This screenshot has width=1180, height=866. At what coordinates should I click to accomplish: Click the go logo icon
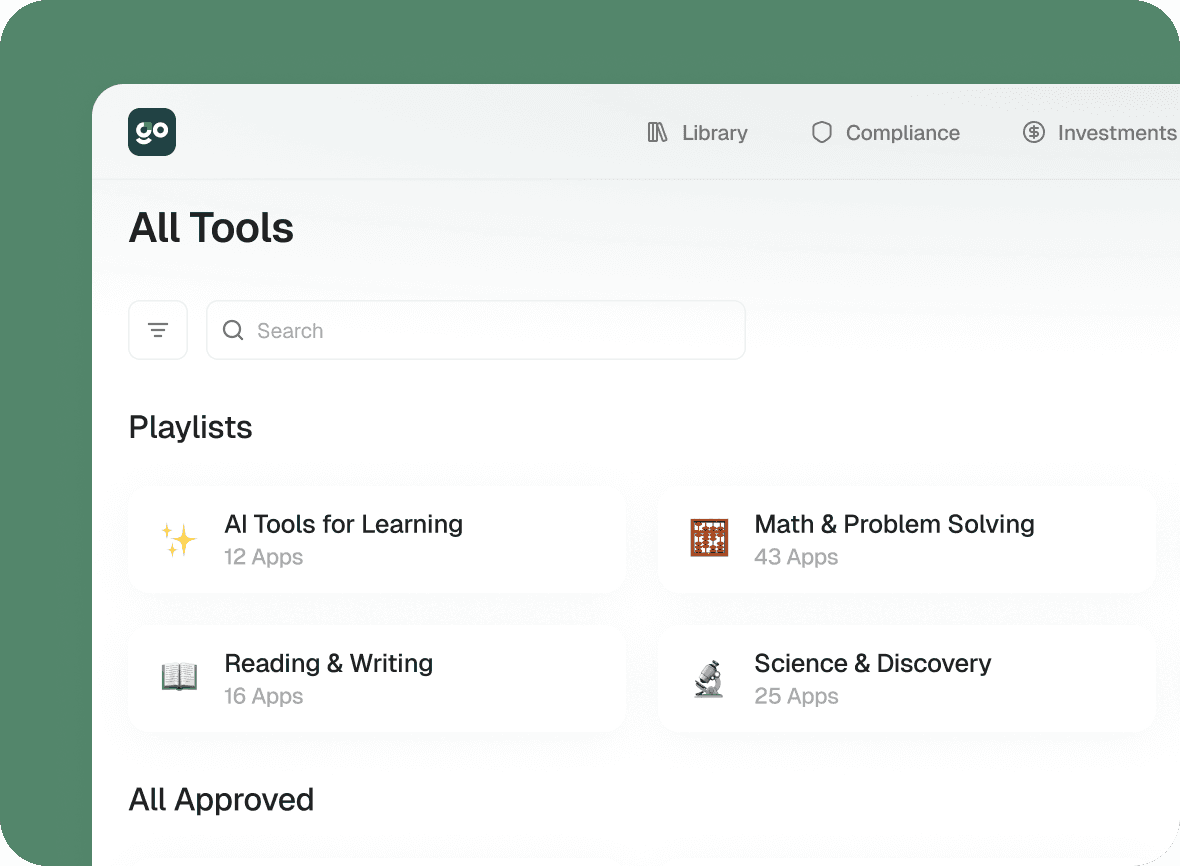(152, 132)
